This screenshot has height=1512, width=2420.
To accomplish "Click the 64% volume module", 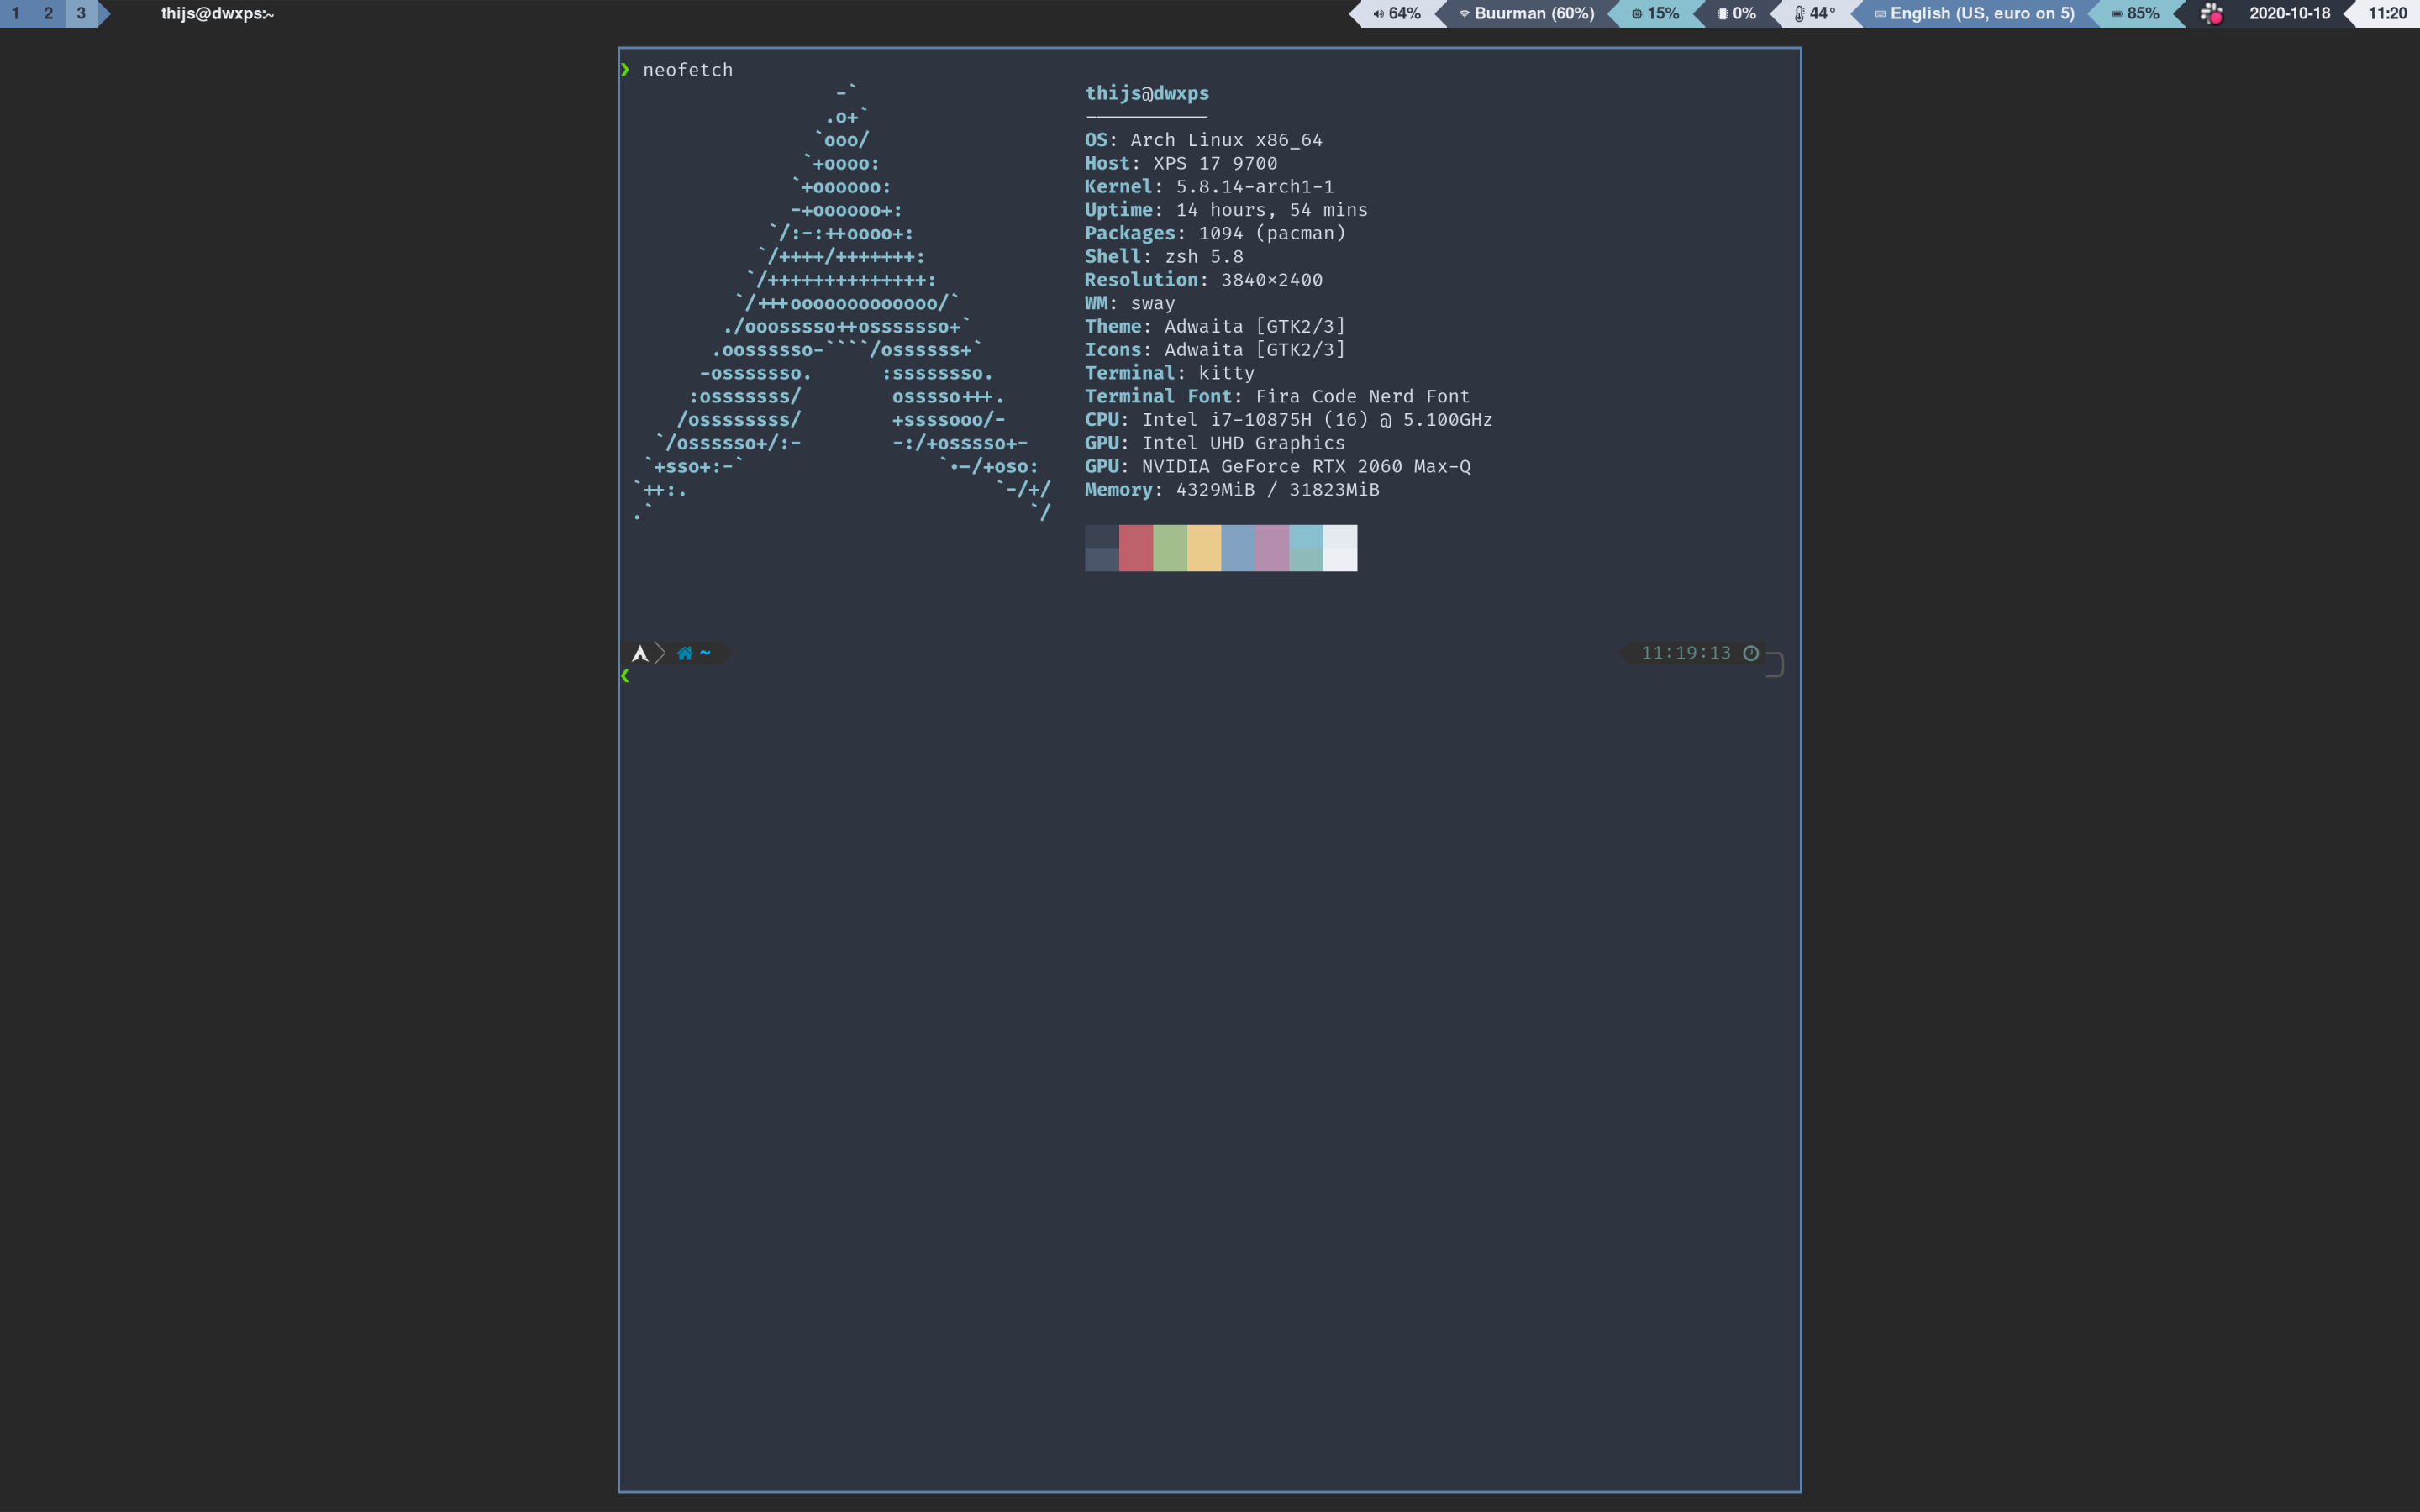I will tap(1397, 13).
